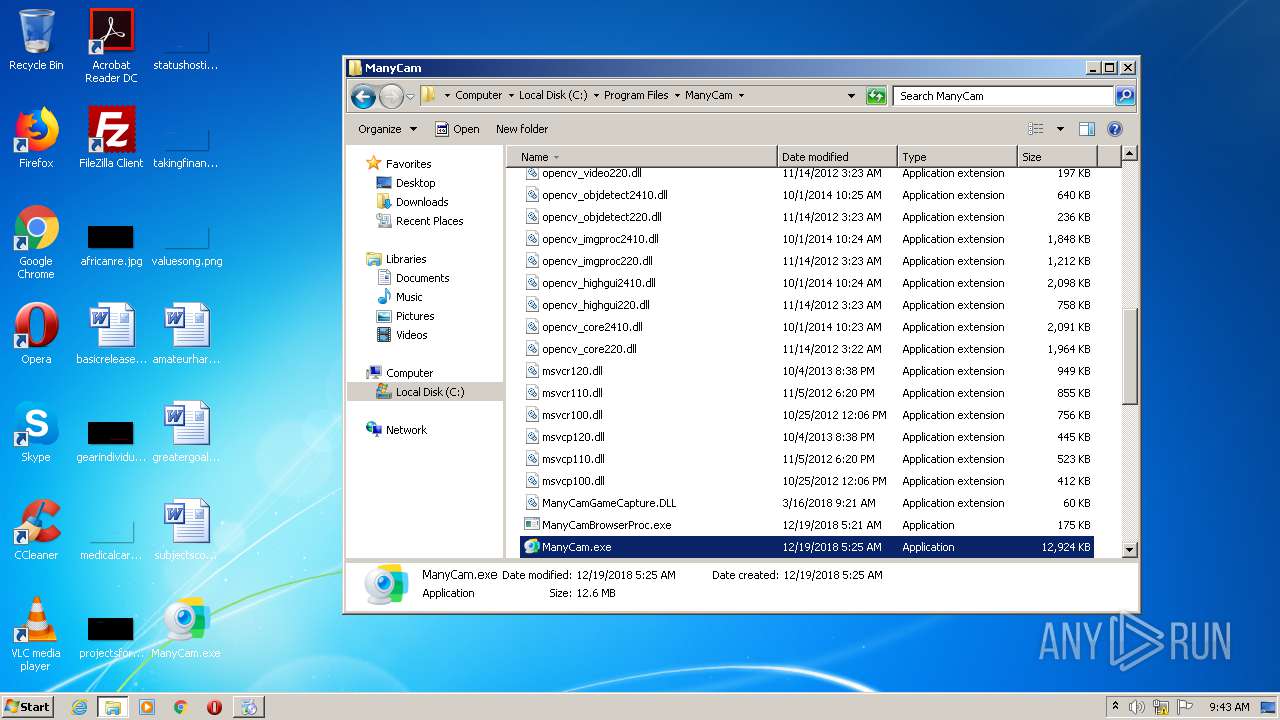Click the Search ManyCam input field

1003,96
